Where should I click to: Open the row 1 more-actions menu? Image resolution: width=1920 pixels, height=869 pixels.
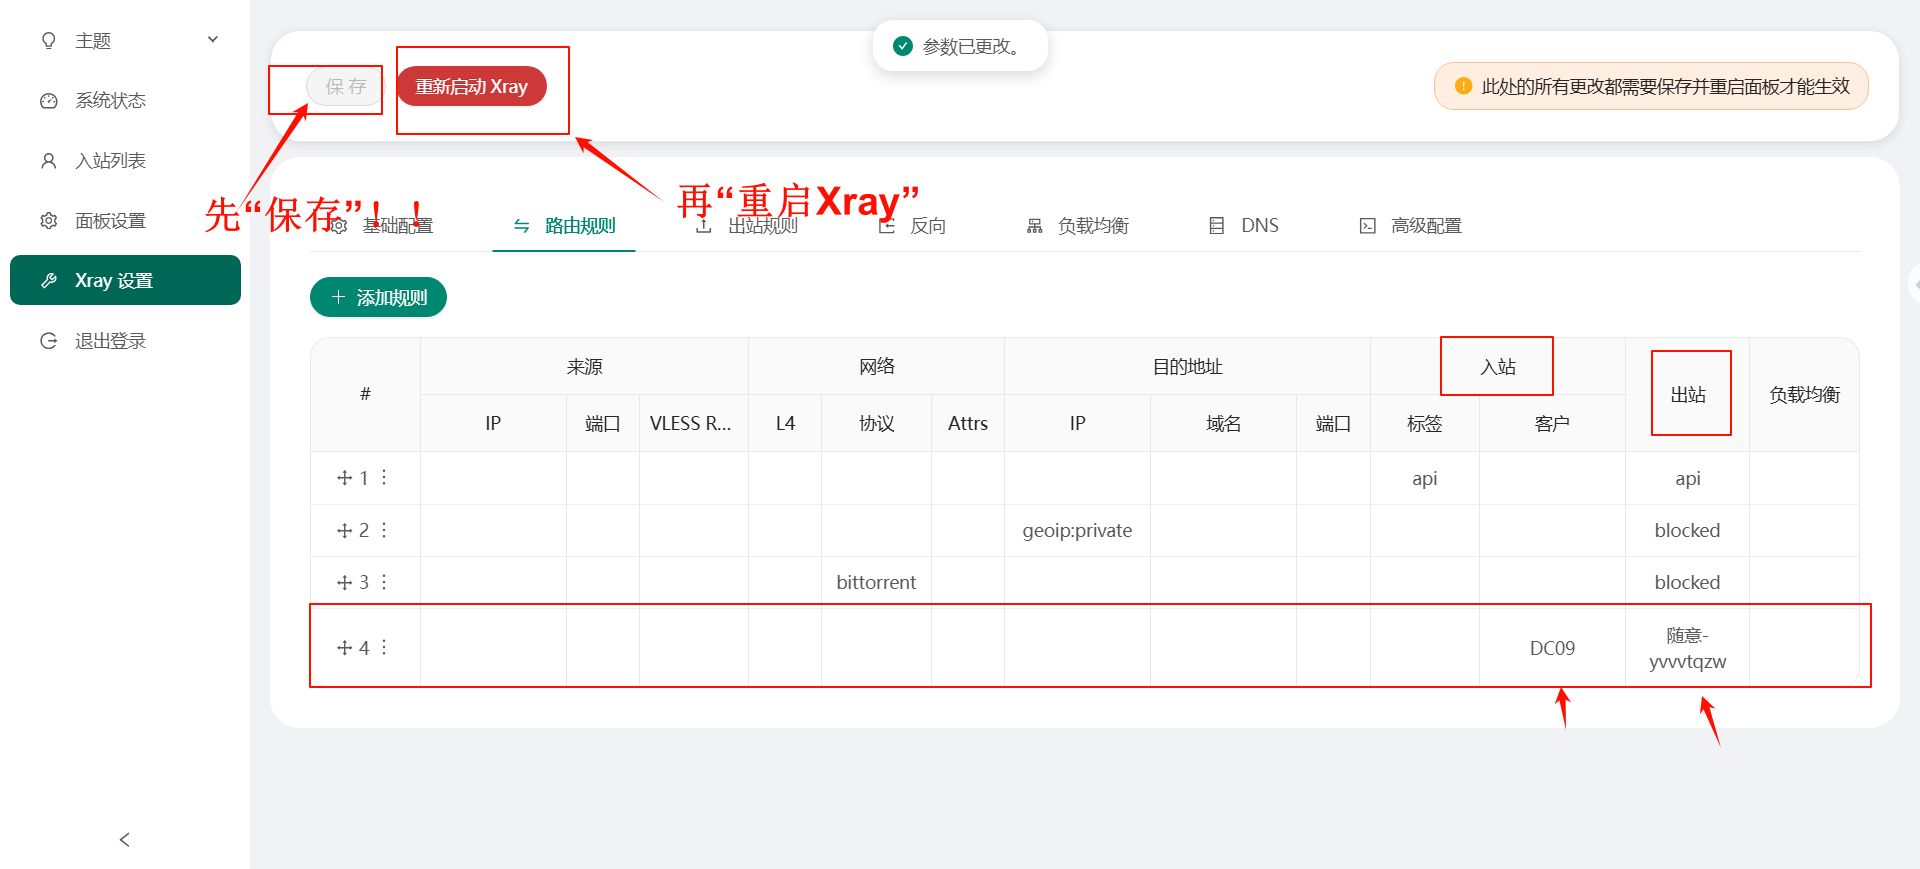tap(384, 478)
